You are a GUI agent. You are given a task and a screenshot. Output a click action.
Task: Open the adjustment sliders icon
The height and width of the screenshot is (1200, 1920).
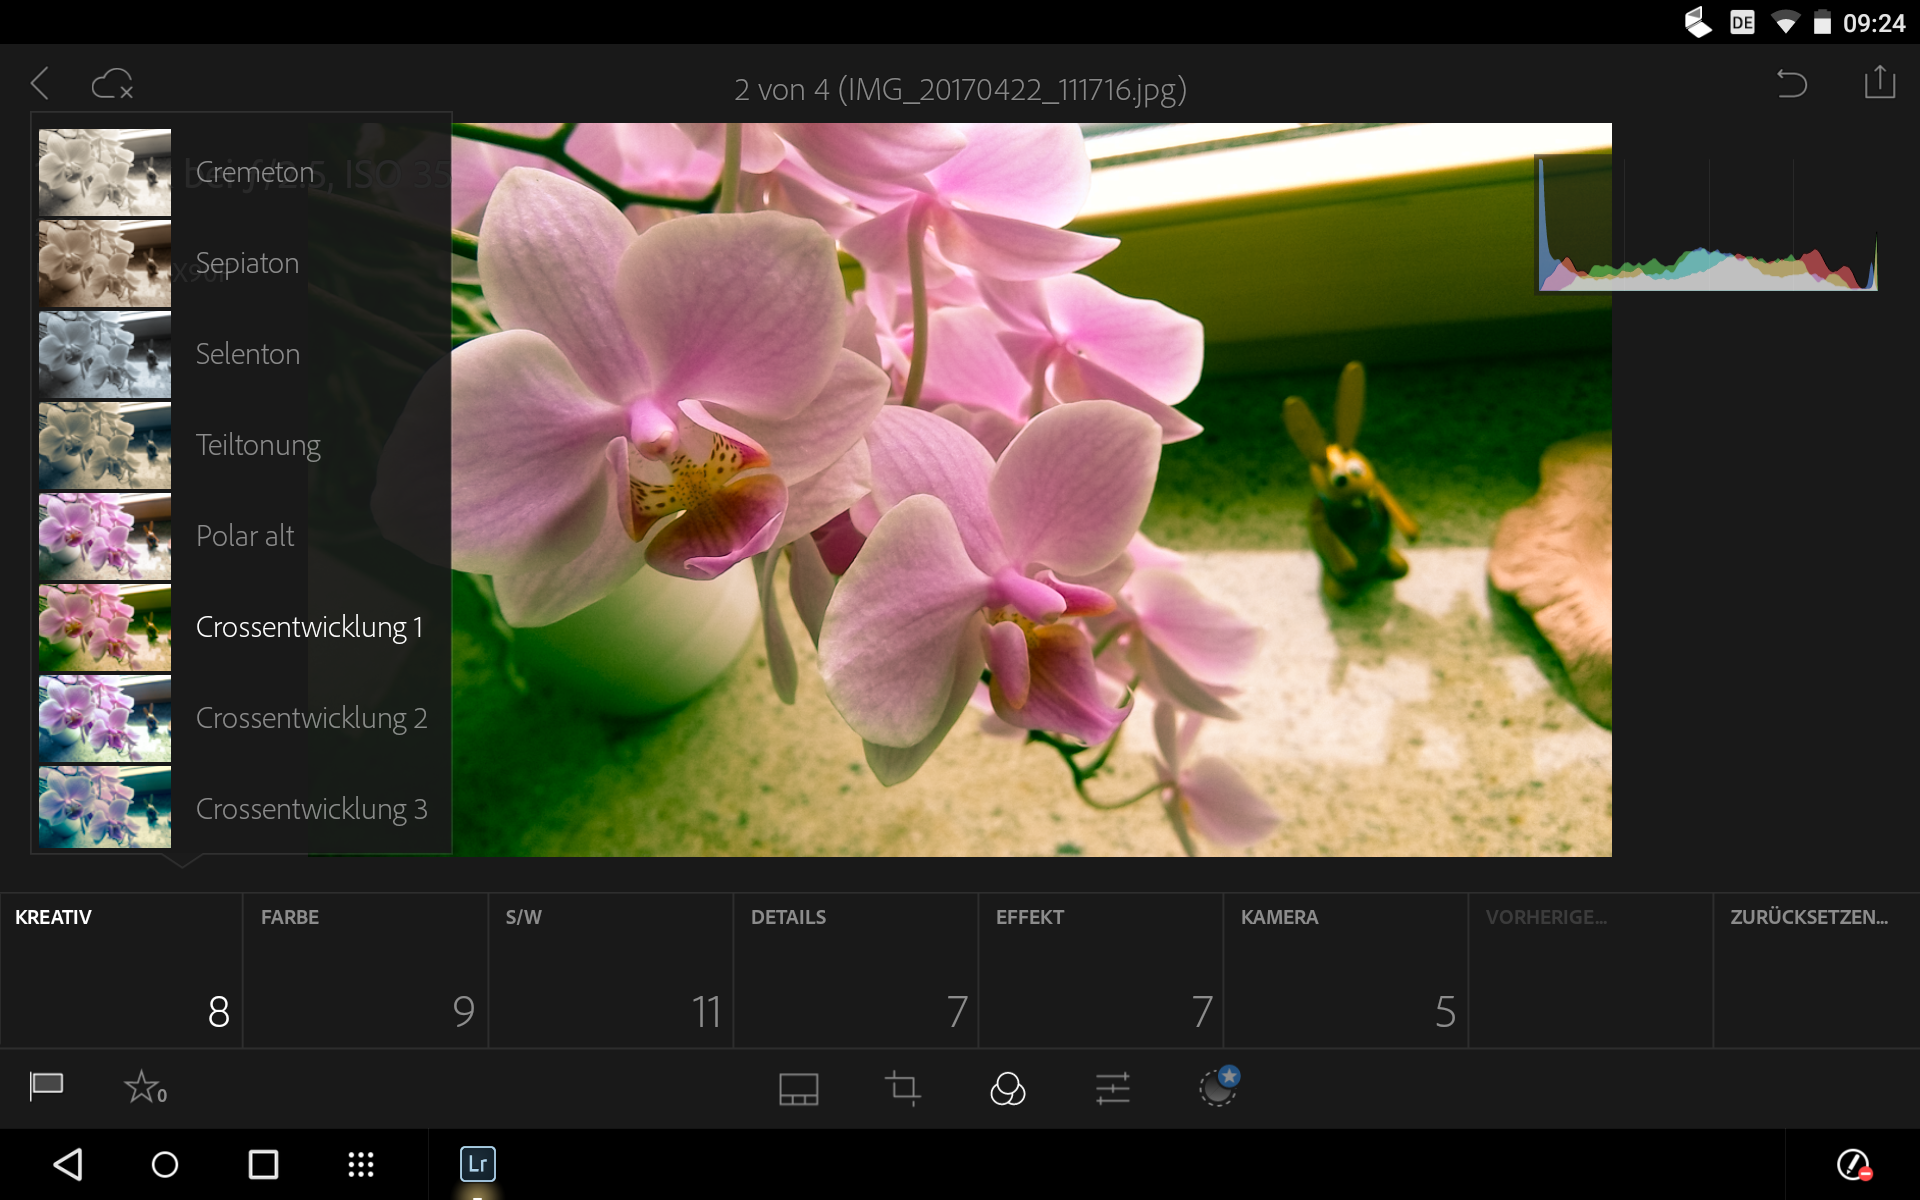point(1112,1088)
